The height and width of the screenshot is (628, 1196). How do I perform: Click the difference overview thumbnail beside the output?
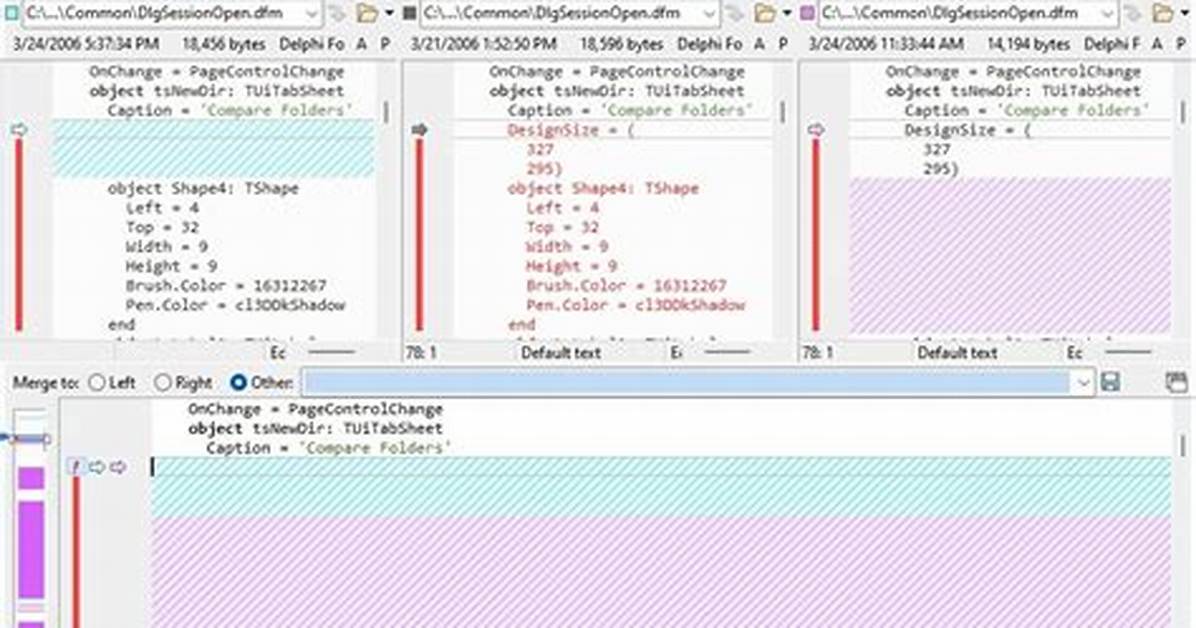(31, 519)
